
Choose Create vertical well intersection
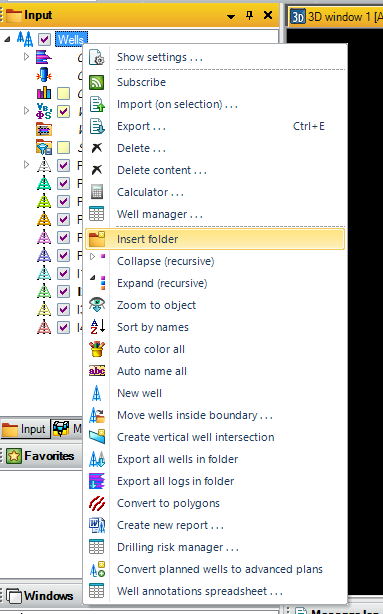click(215, 437)
